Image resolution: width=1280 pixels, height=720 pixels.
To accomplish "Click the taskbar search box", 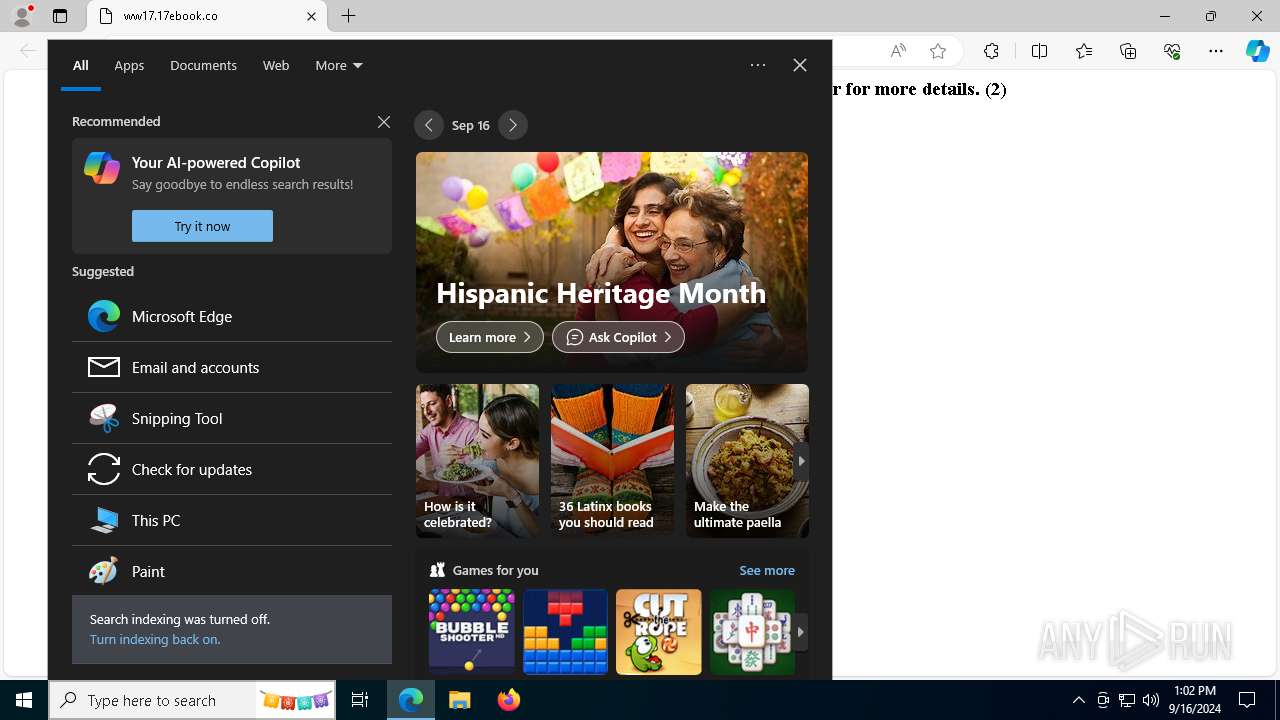I will tap(193, 700).
